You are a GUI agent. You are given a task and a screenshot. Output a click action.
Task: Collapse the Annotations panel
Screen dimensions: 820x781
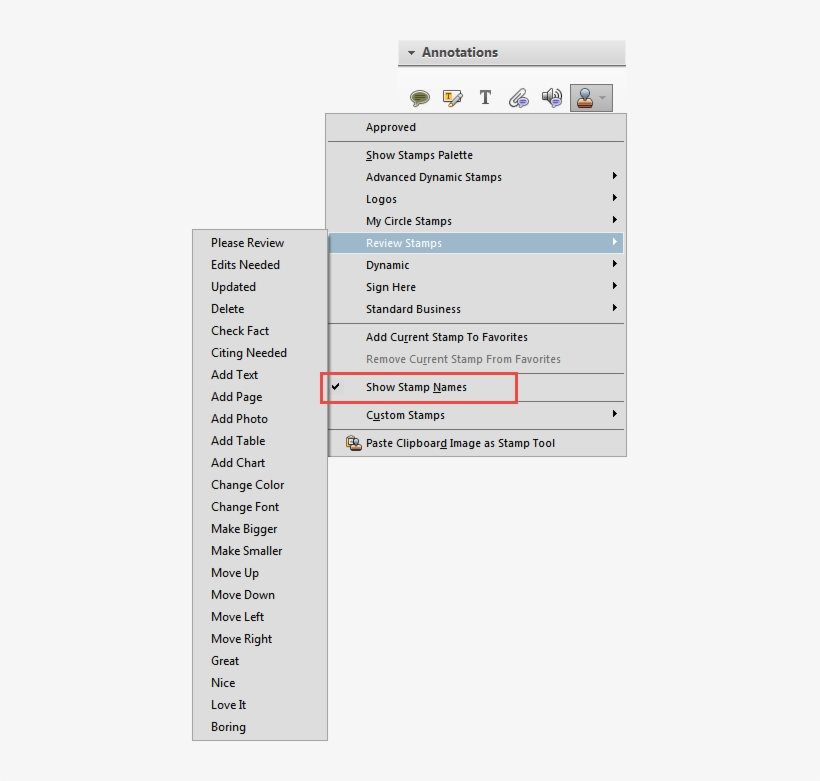click(x=412, y=52)
